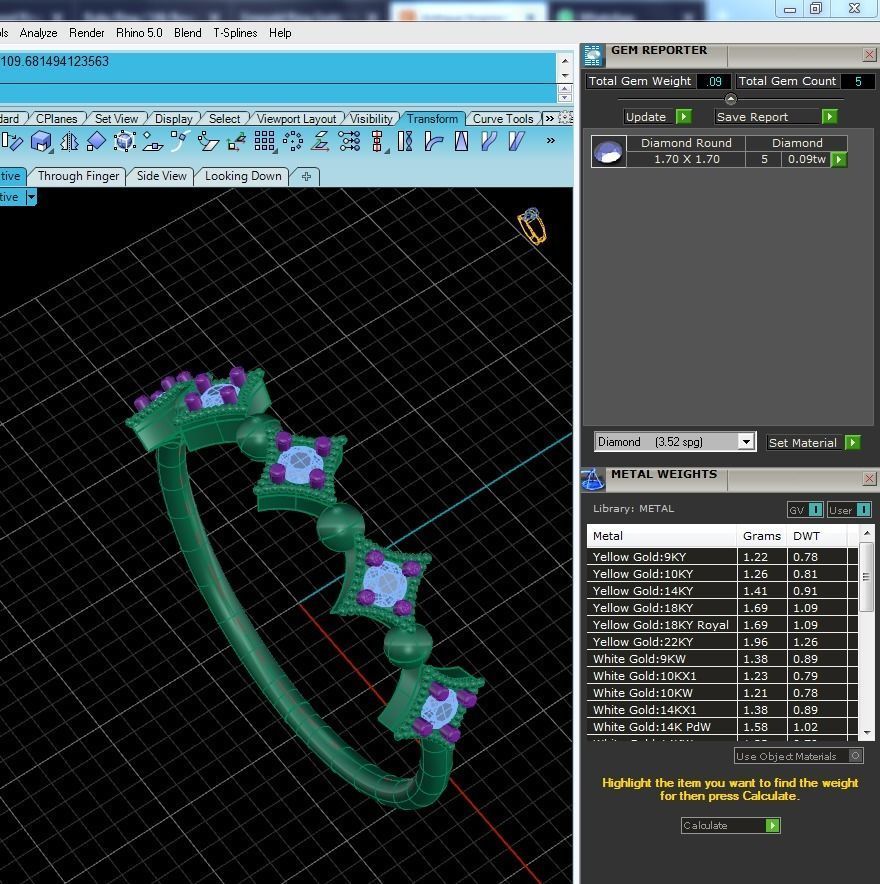Screen dimensions: 880x884
Task: Select the Orient on Surface tool
Action: click(x=152, y=141)
